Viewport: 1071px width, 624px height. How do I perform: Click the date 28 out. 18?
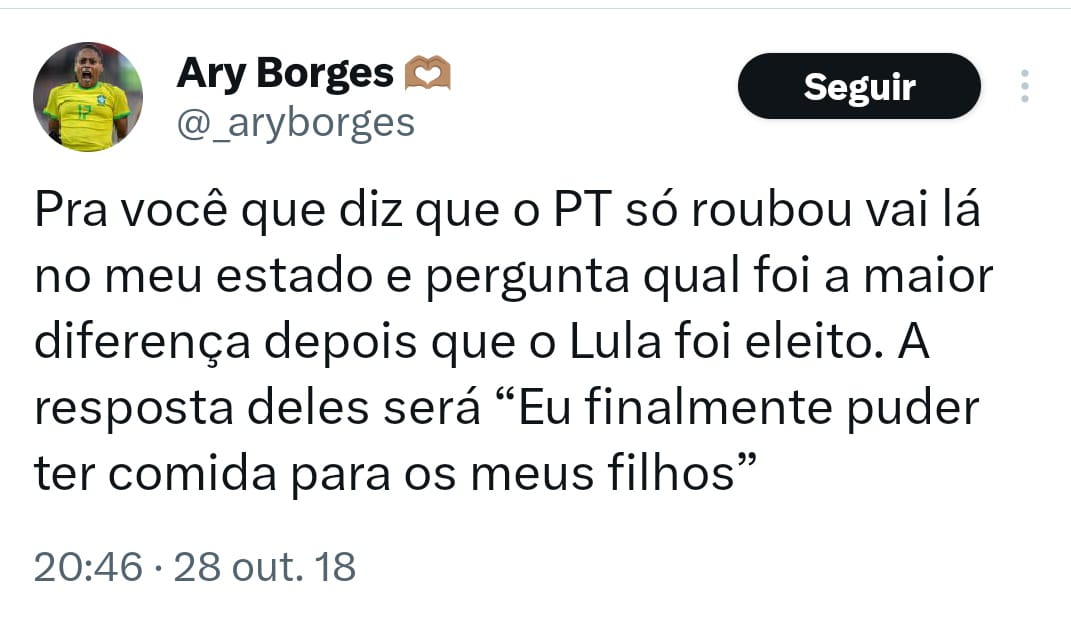(x=264, y=567)
